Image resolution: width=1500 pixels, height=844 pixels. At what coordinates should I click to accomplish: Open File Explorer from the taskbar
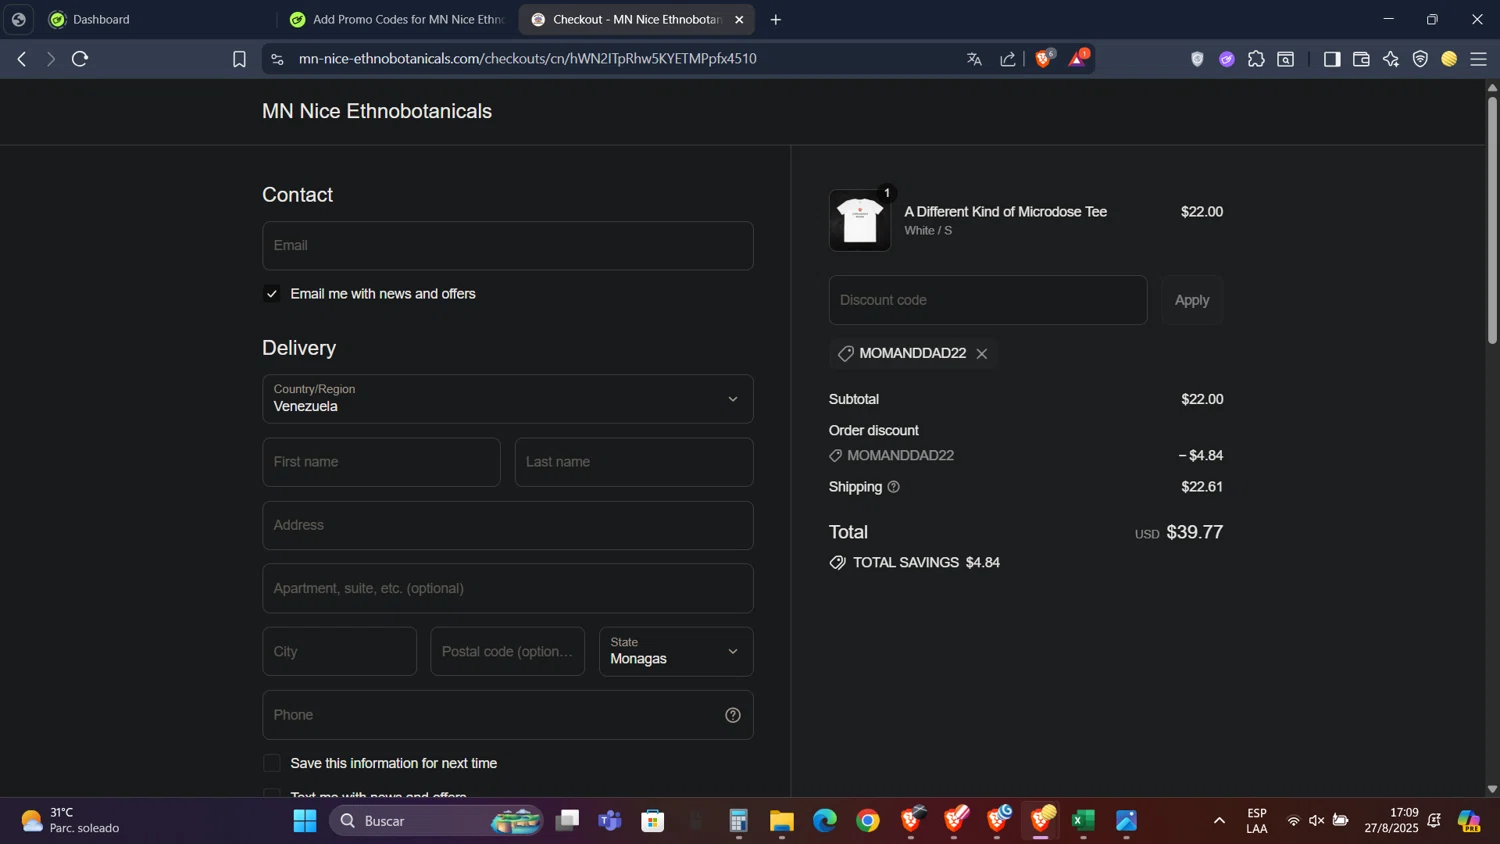[x=782, y=821]
